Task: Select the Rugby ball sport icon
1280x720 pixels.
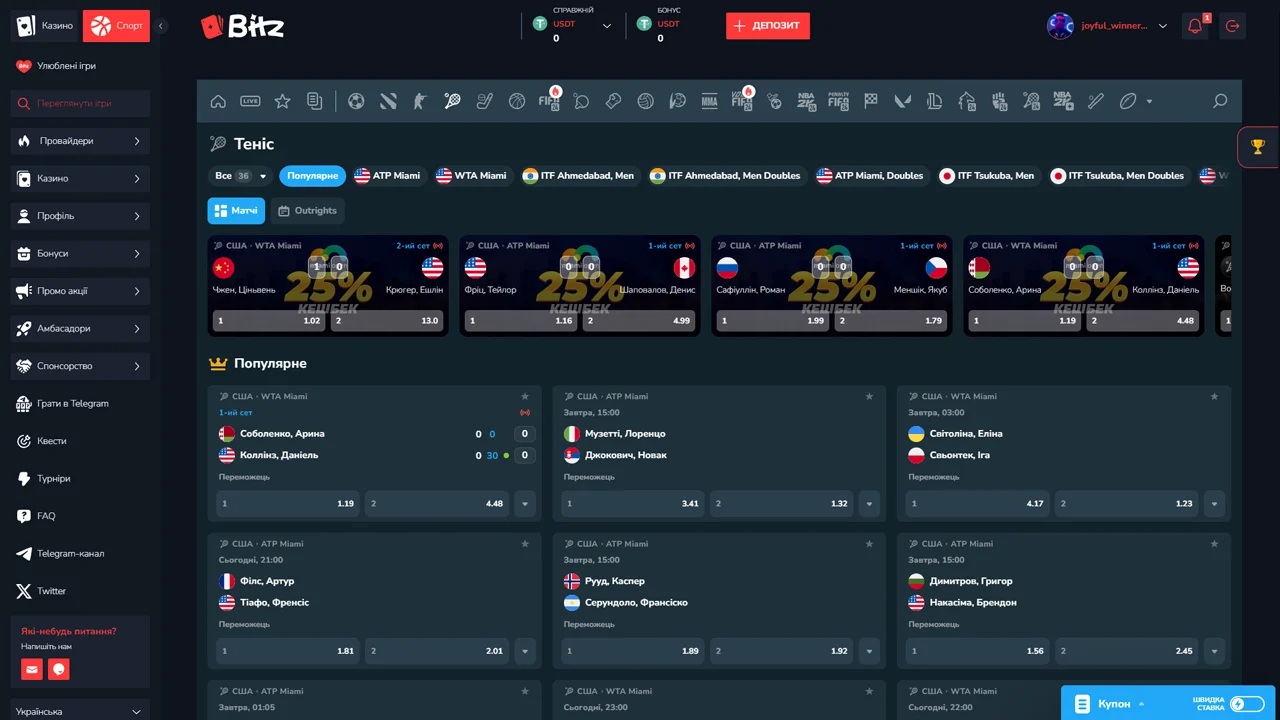Action: 1127,101
